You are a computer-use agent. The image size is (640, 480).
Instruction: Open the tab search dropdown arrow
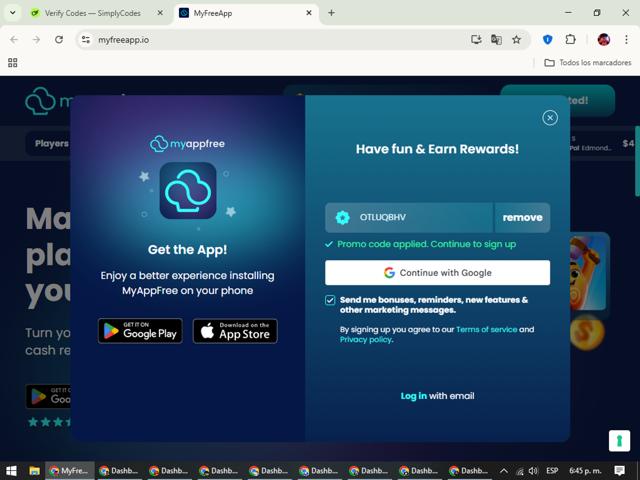pyautogui.click(x=13, y=13)
